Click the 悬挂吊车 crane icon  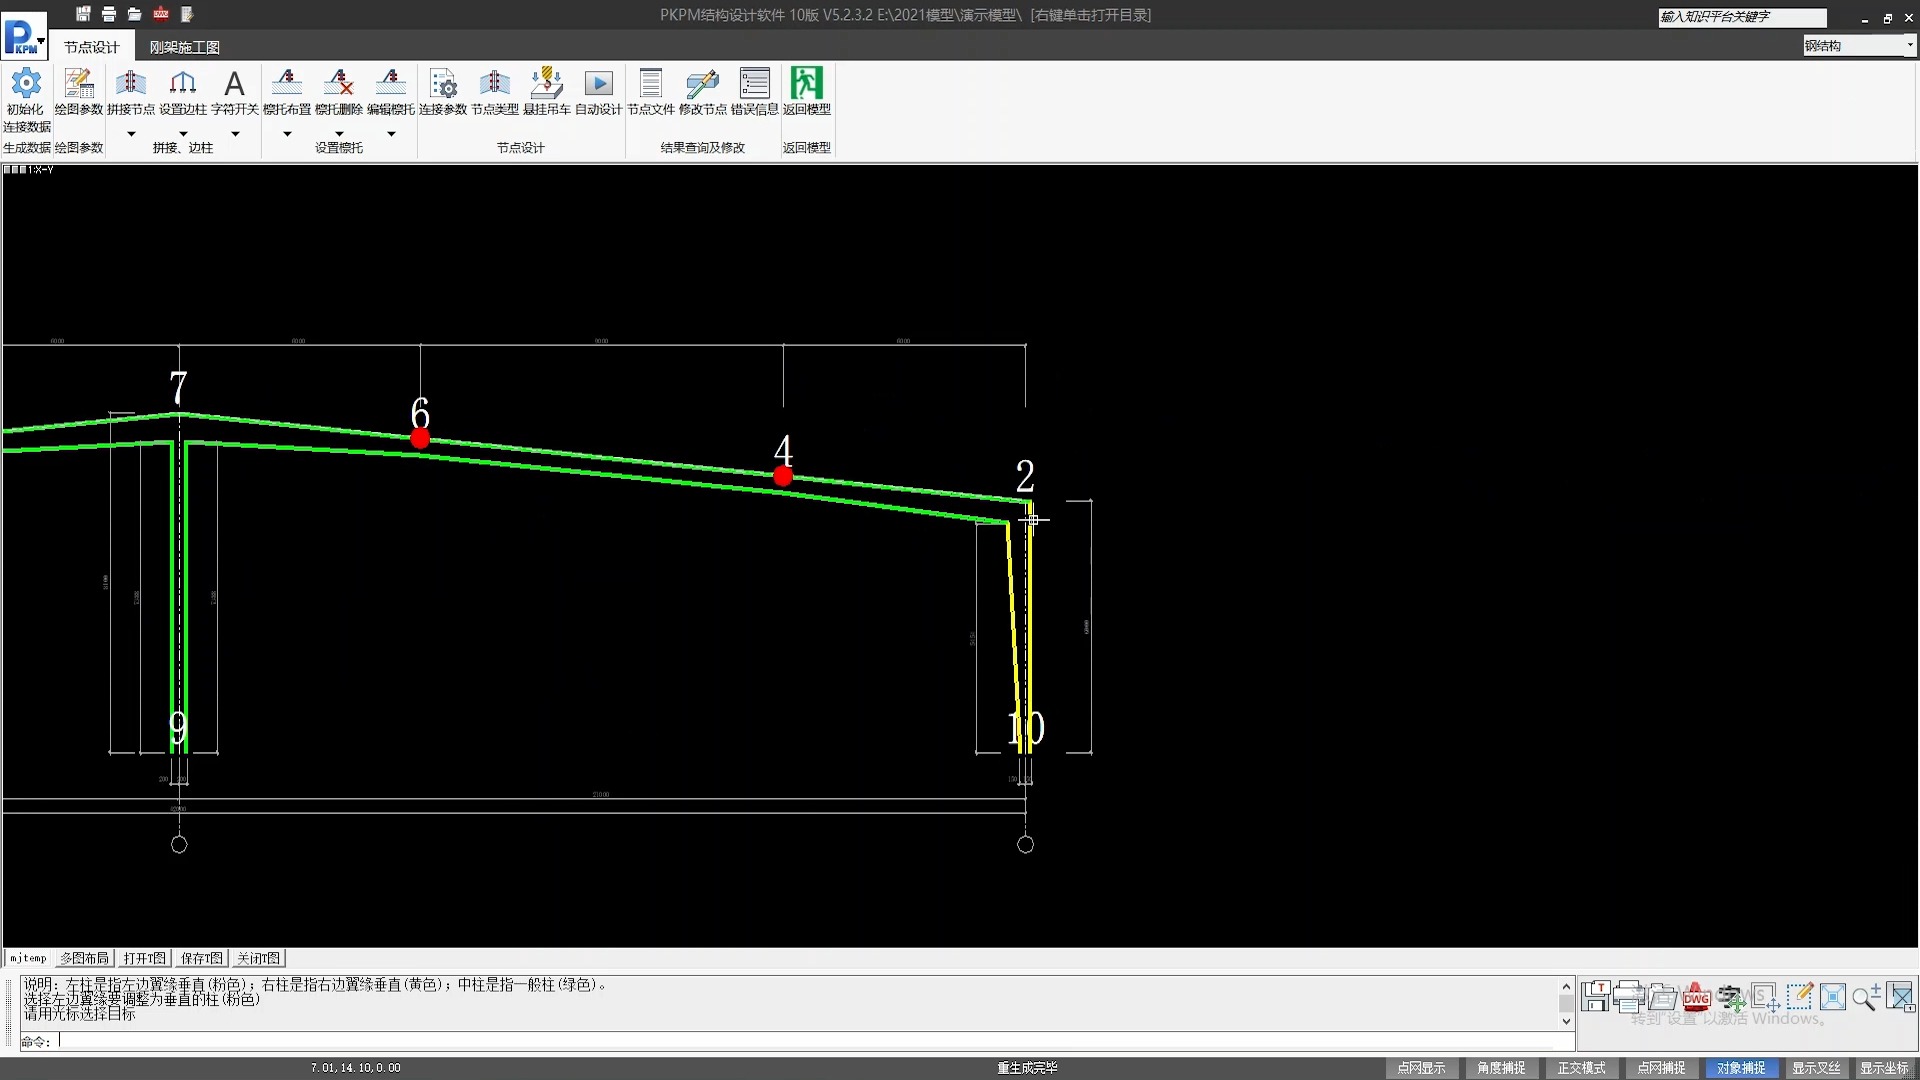(x=546, y=84)
